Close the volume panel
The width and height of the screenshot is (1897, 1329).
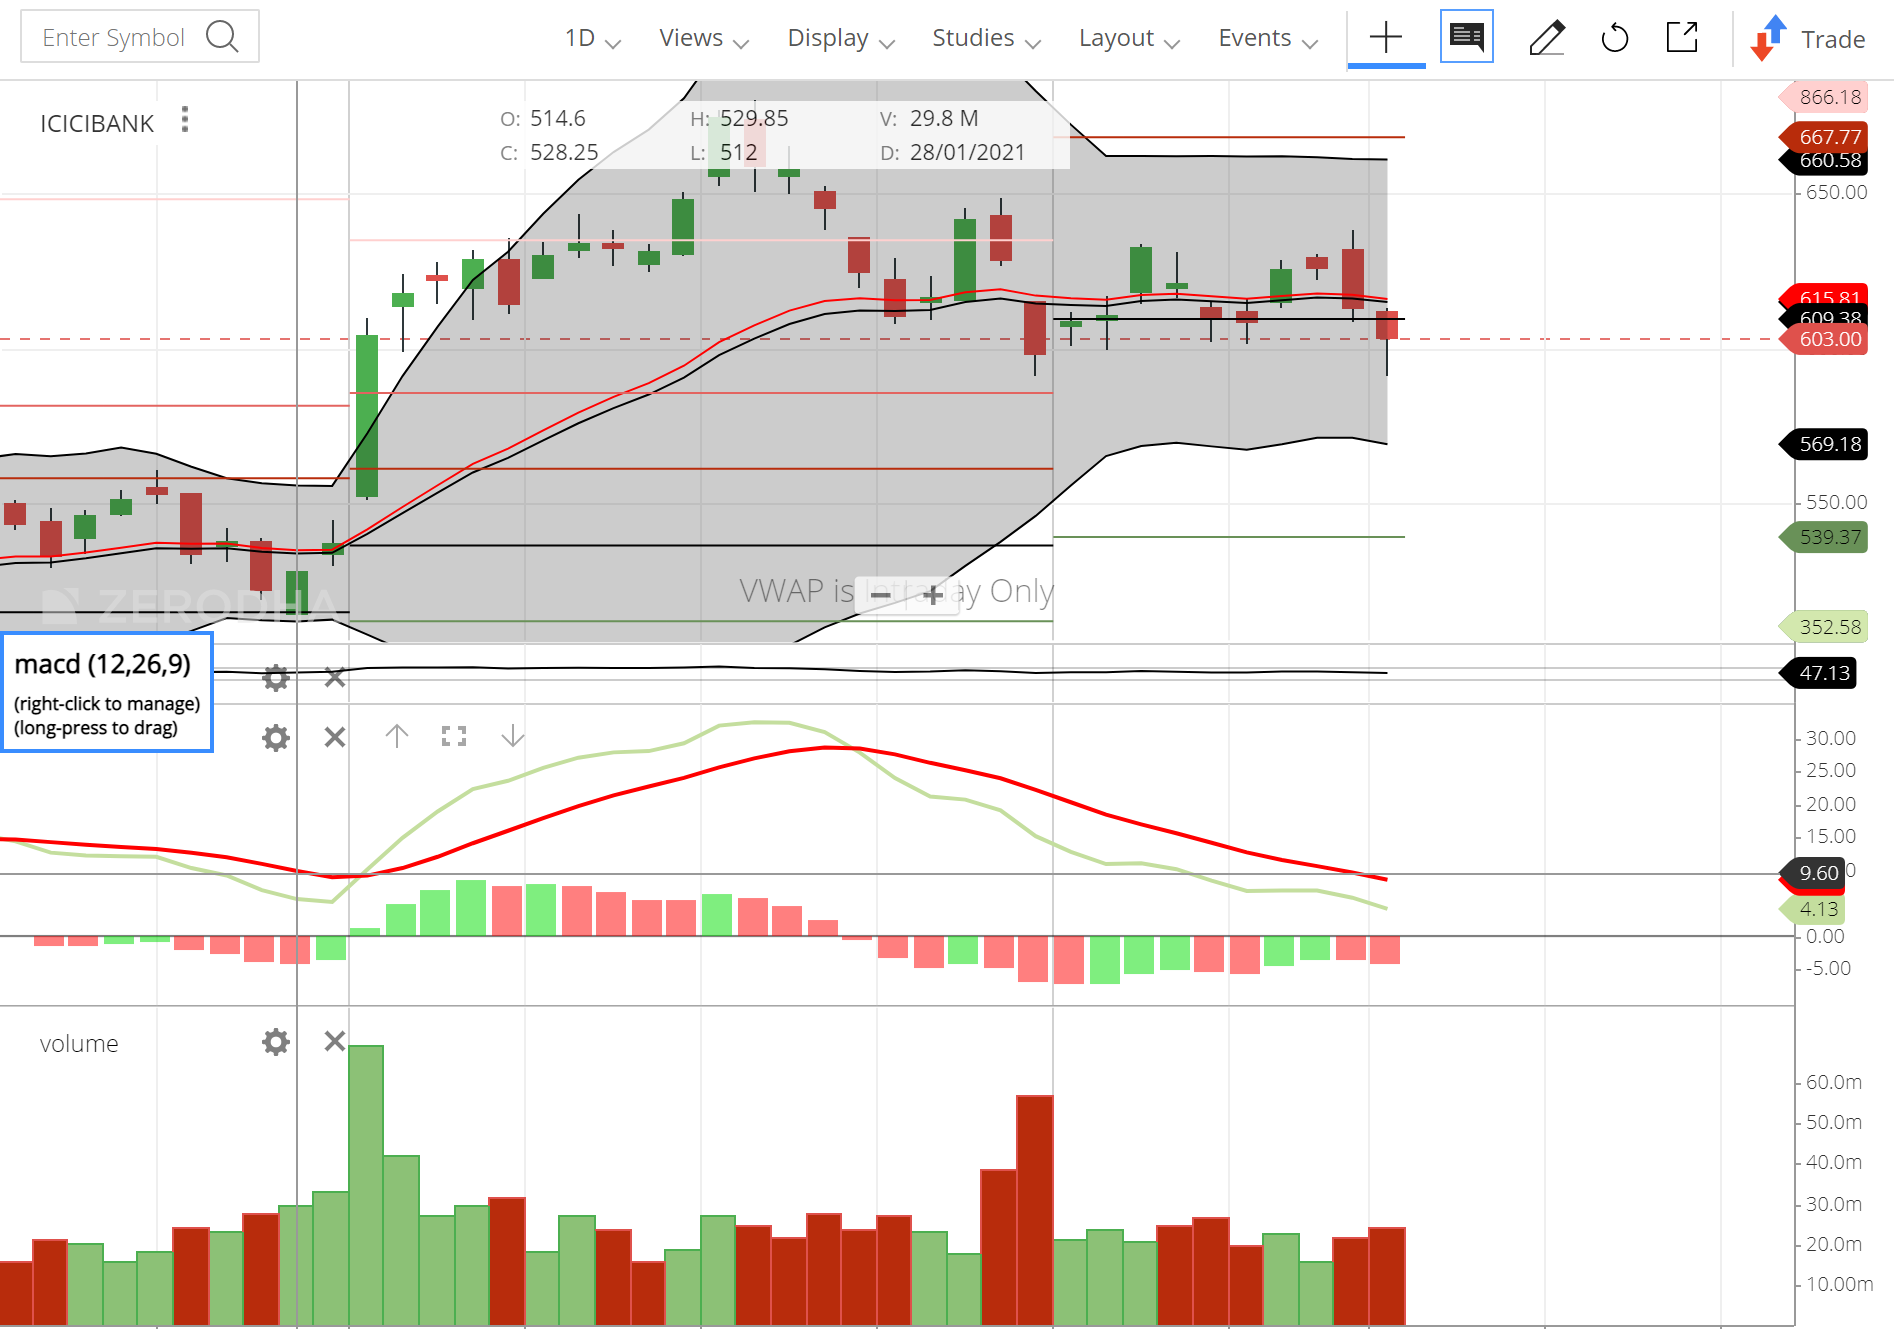[335, 1042]
